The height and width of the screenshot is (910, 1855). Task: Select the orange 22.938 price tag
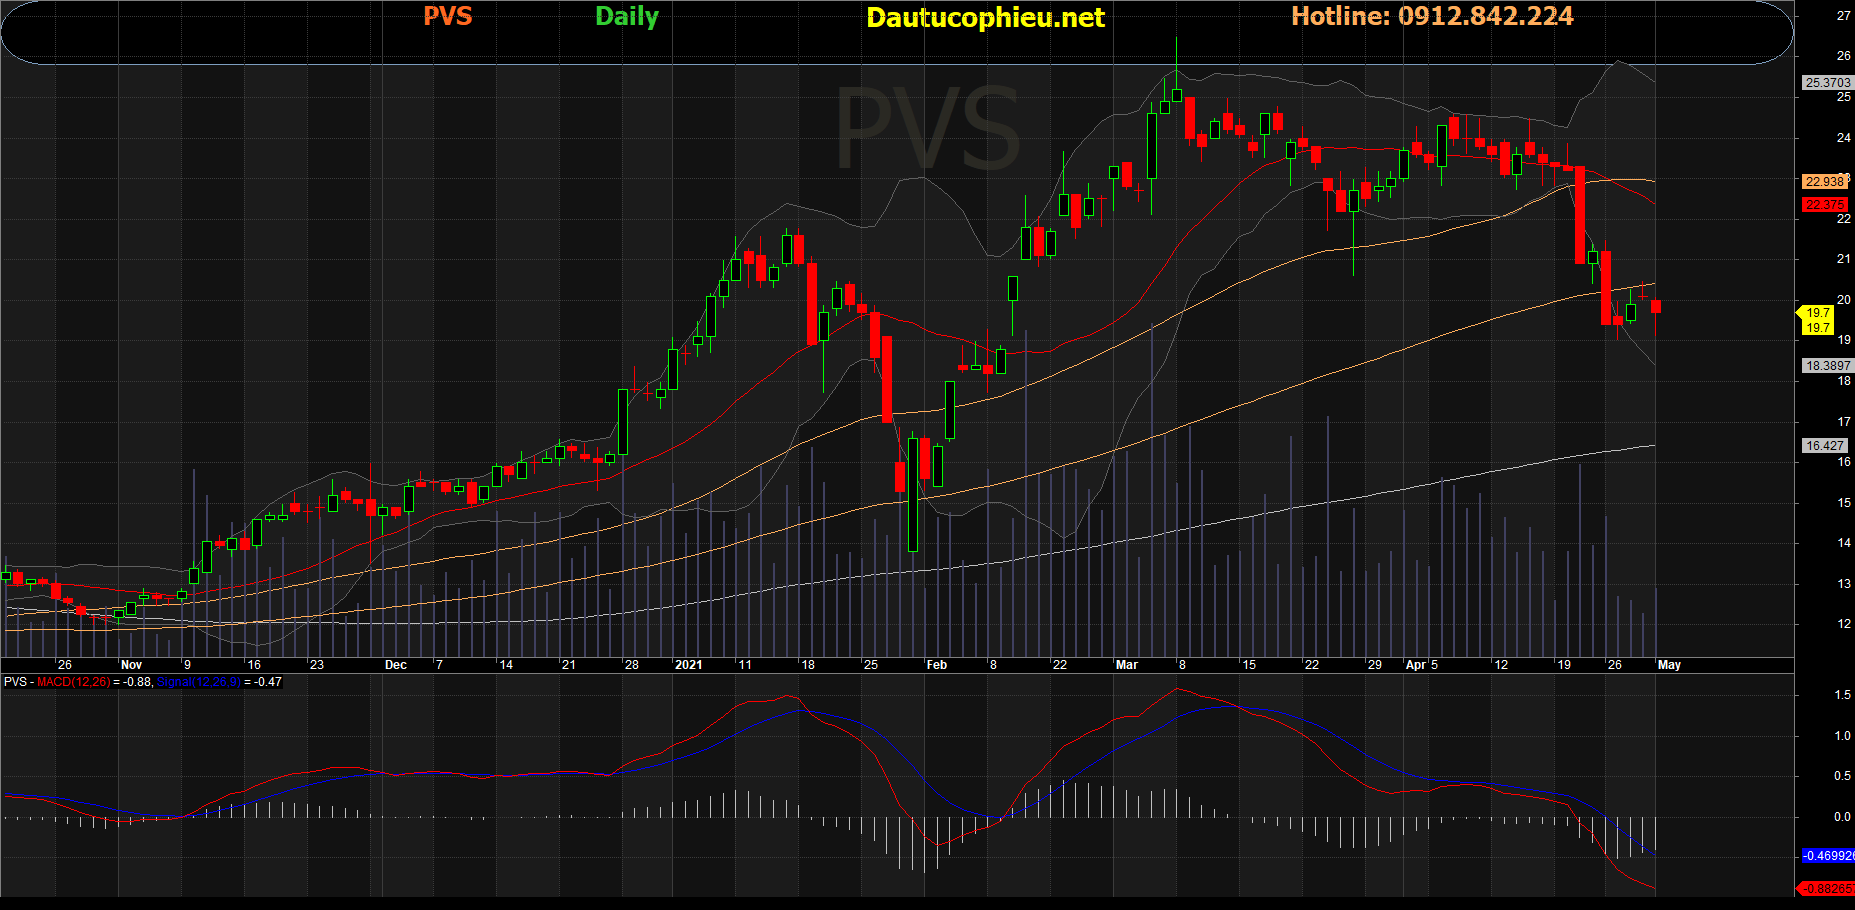point(1825,182)
